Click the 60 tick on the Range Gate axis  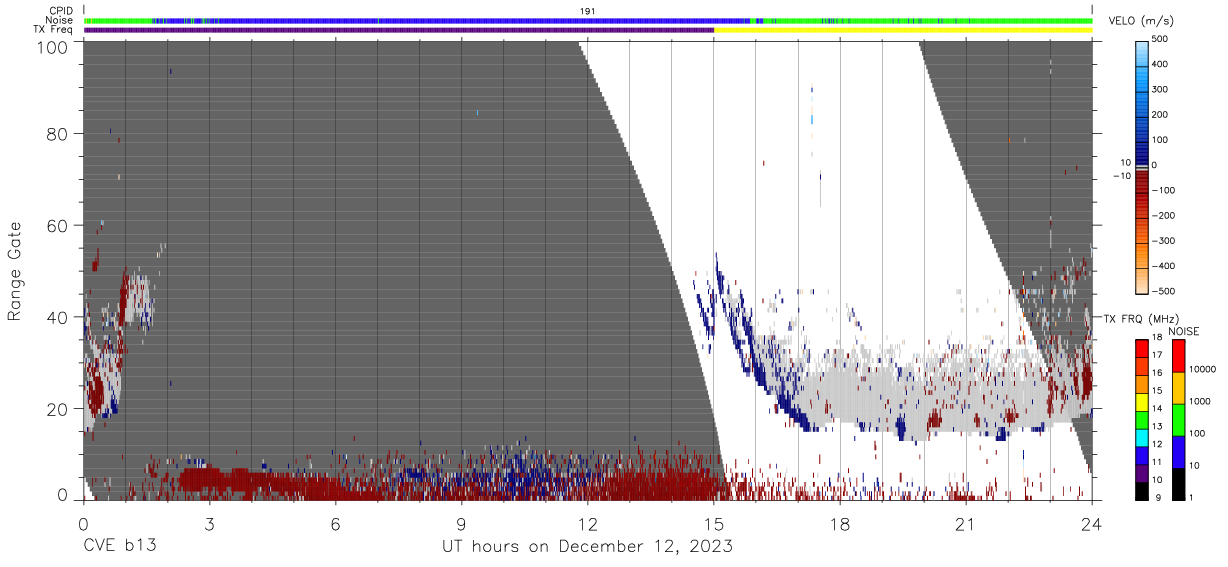(58, 226)
